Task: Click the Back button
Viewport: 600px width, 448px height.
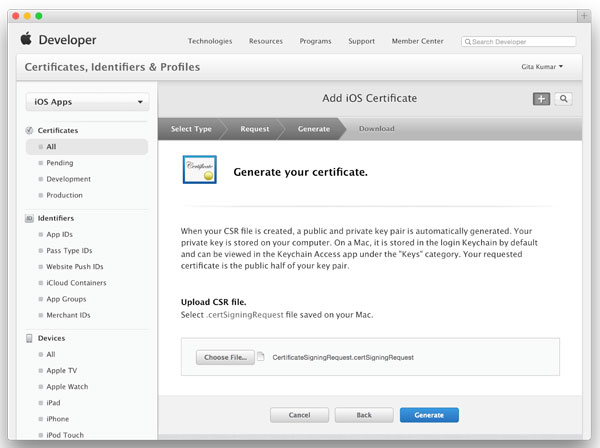Action: point(364,415)
